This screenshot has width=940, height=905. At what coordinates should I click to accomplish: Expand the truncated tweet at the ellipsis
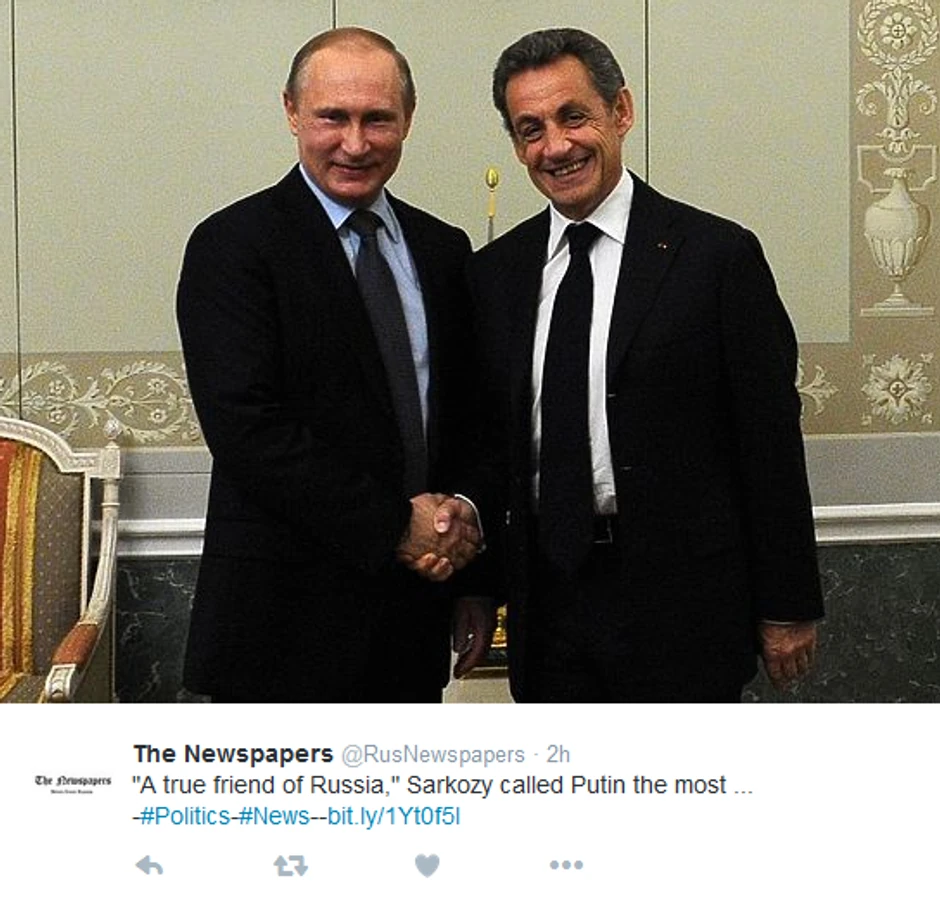(743, 786)
